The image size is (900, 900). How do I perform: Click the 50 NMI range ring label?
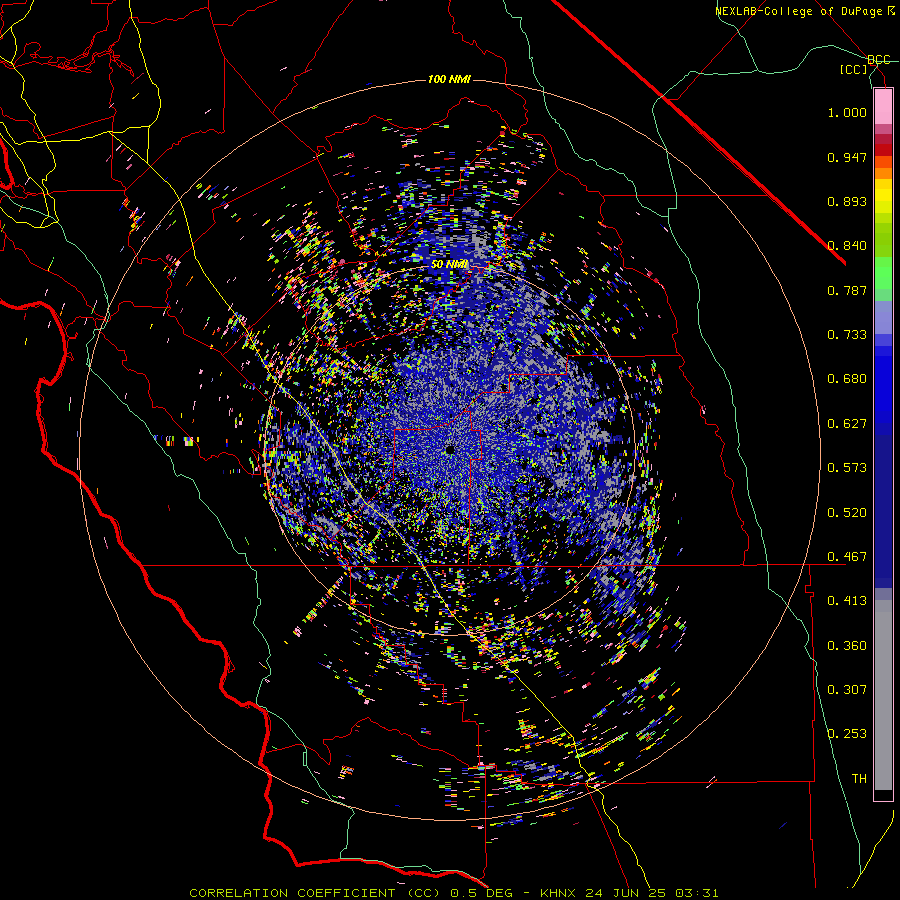pos(449,265)
